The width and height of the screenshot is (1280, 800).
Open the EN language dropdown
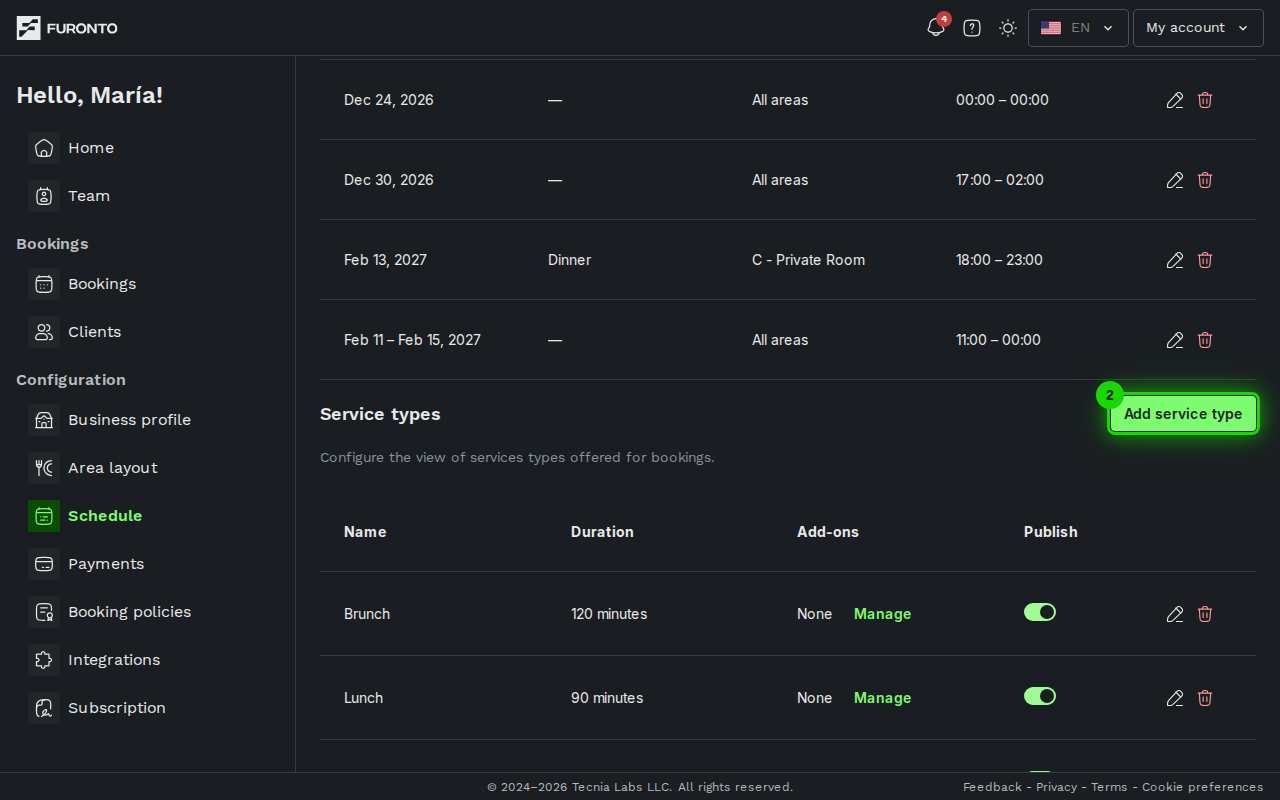coord(1078,28)
